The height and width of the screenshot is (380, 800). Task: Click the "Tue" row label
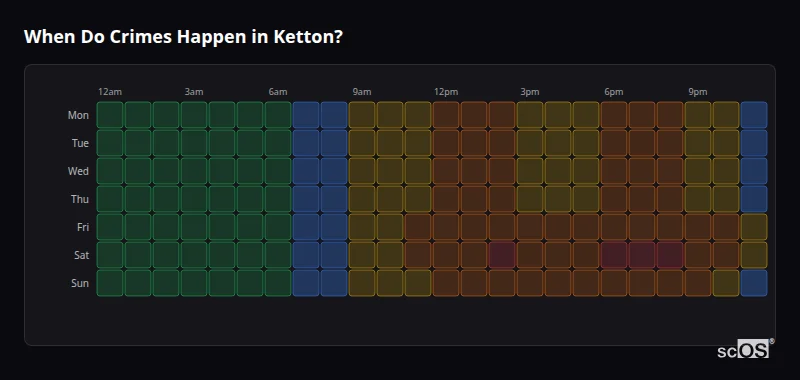pyautogui.click(x=80, y=143)
